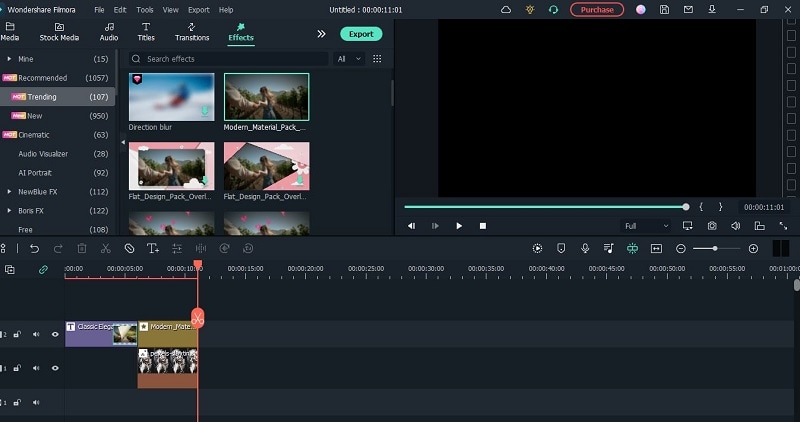Redo the last undone action
Screen dimensions: 800x422
[x=58, y=249]
